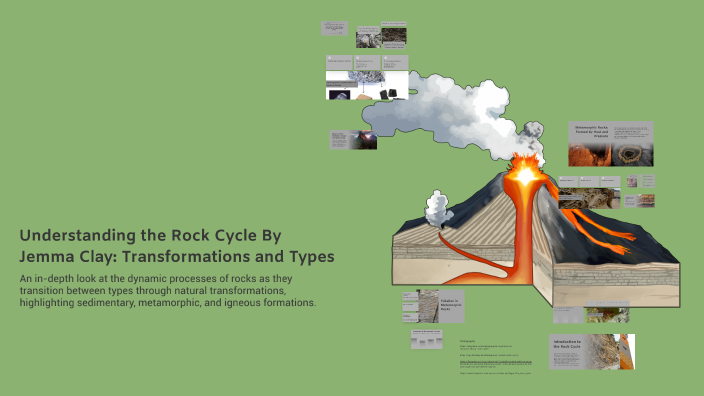Screen dimensions: 704x396
Task: Open the Bibliography text block
Action: coord(496,357)
